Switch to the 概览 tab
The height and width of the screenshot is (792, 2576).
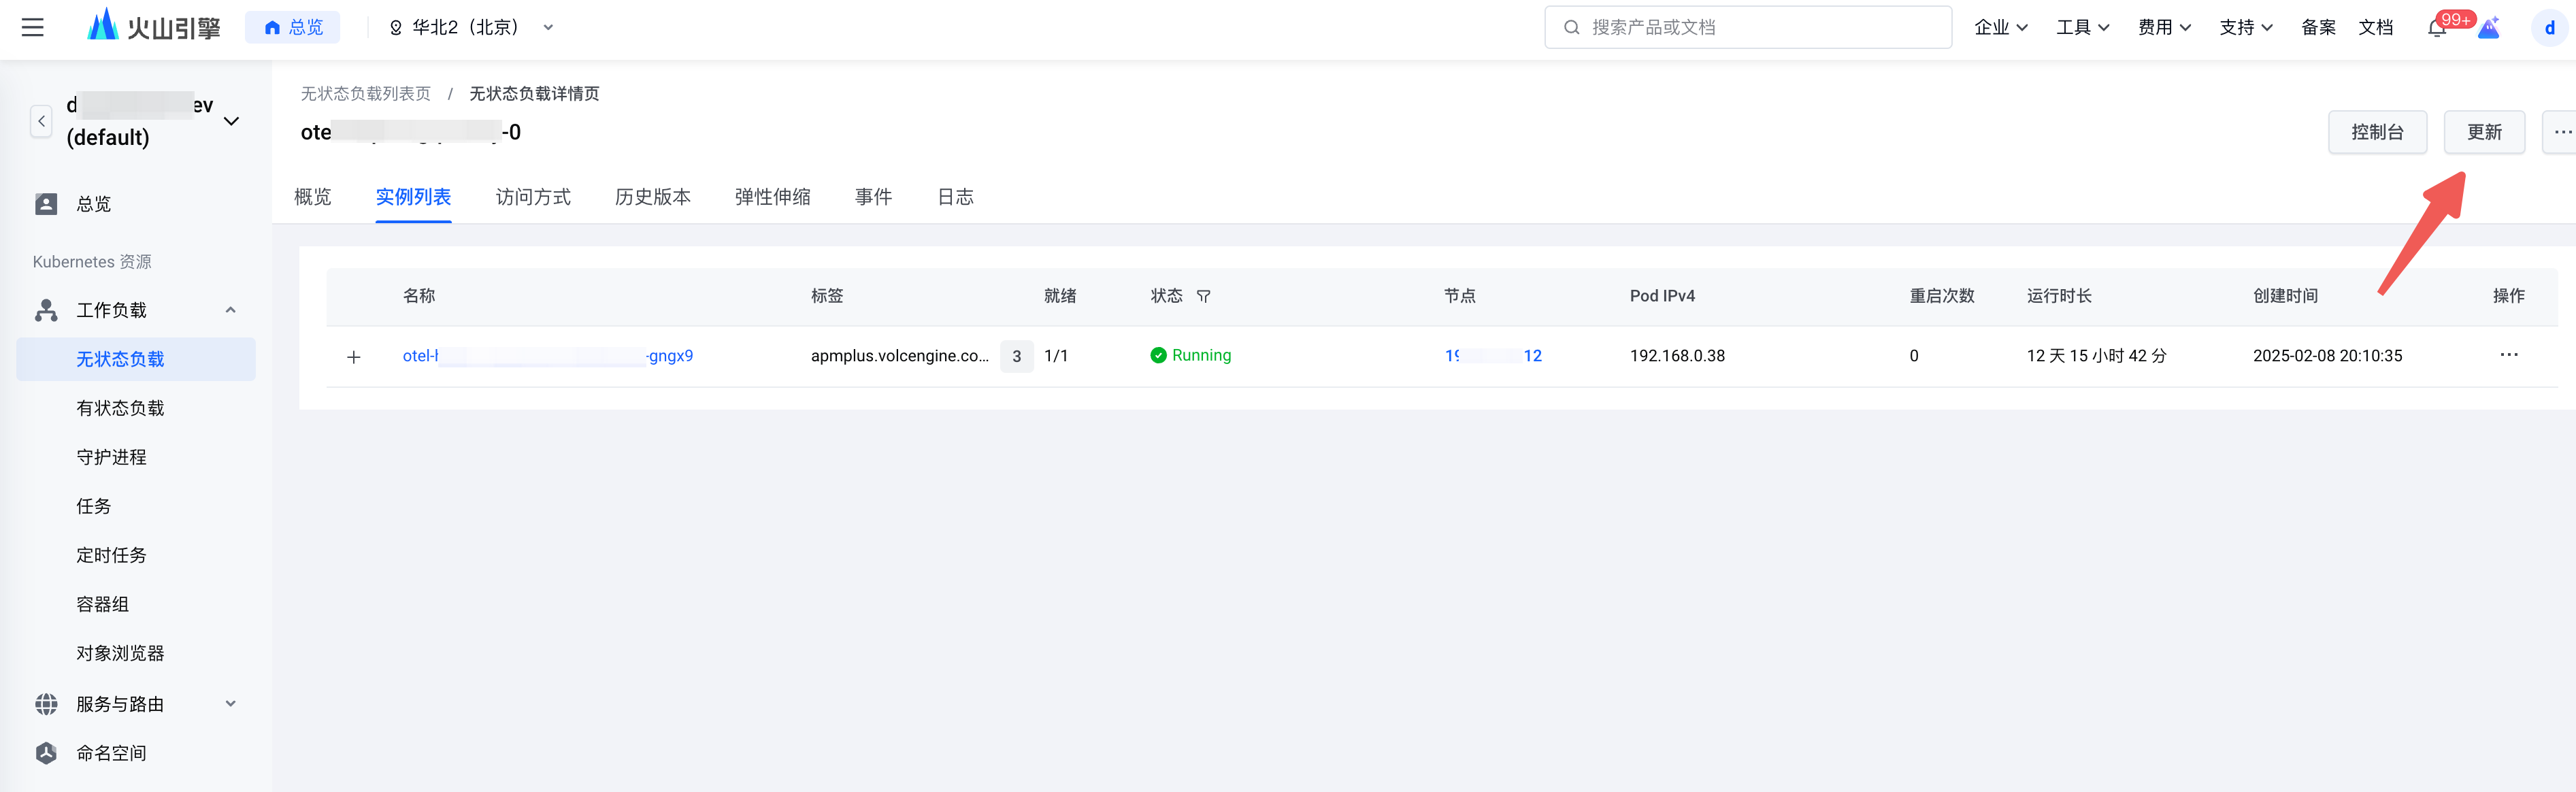click(313, 197)
